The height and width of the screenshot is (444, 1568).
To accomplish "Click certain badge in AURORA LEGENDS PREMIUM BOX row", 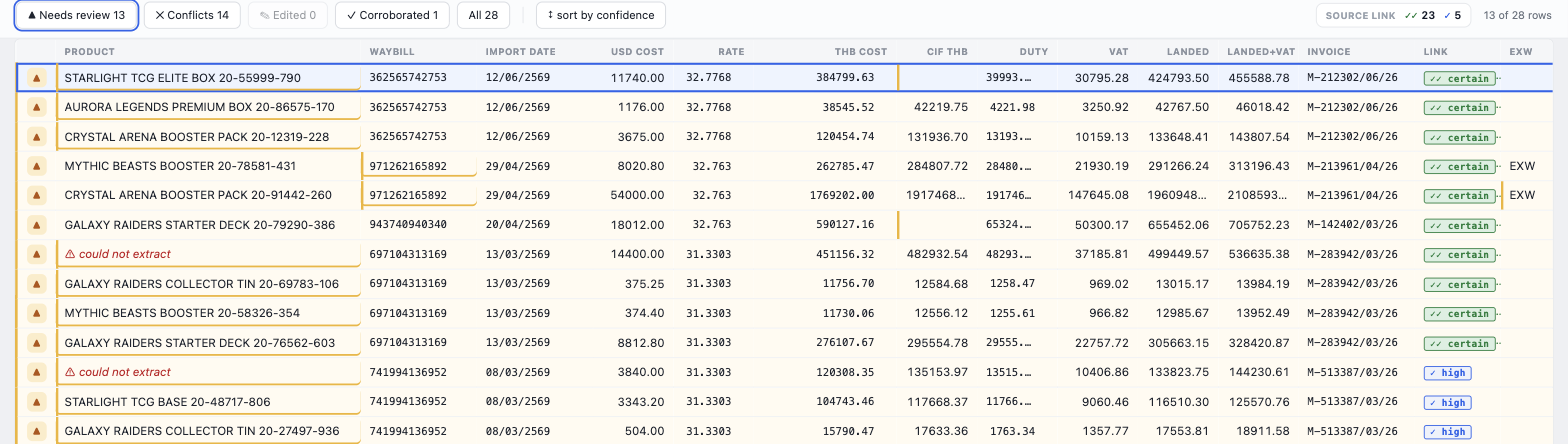I will click(x=1459, y=107).
